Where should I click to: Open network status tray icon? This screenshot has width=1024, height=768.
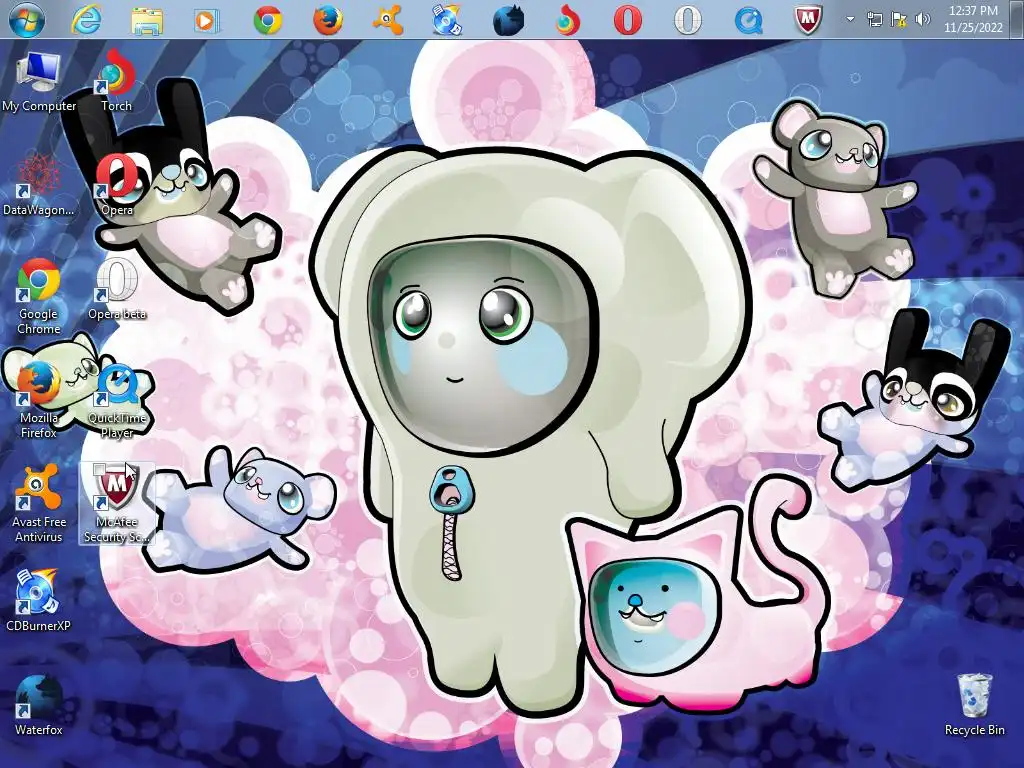[874, 20]
